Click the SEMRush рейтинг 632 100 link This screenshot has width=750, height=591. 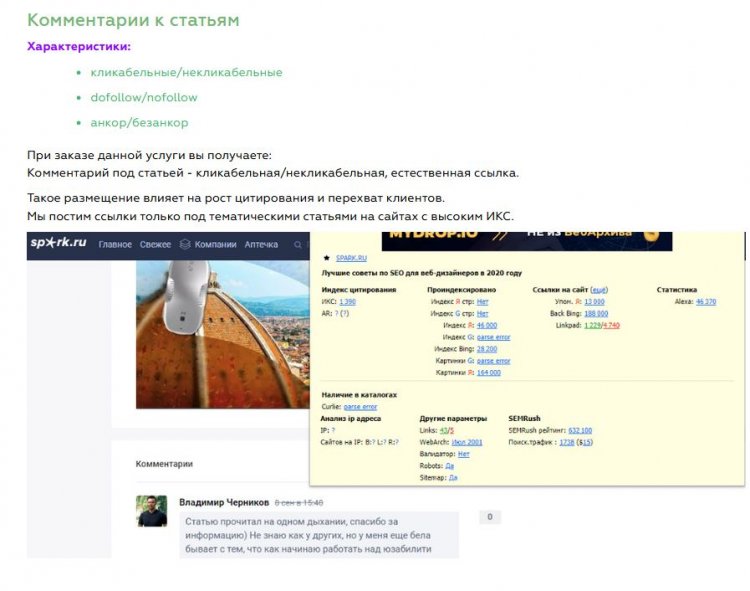580,430
